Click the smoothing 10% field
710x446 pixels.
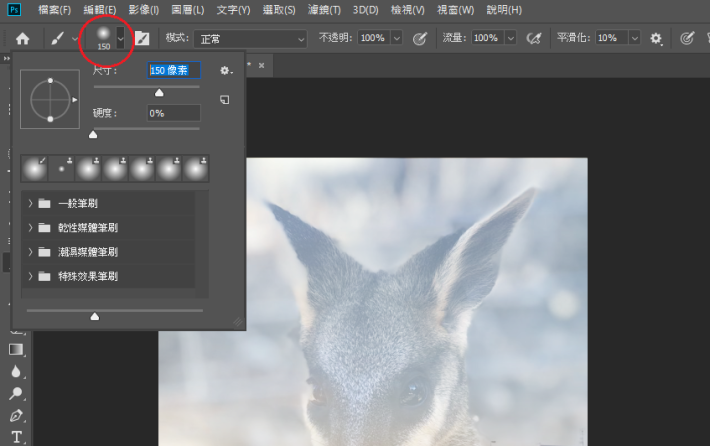[x=611, y=38]
